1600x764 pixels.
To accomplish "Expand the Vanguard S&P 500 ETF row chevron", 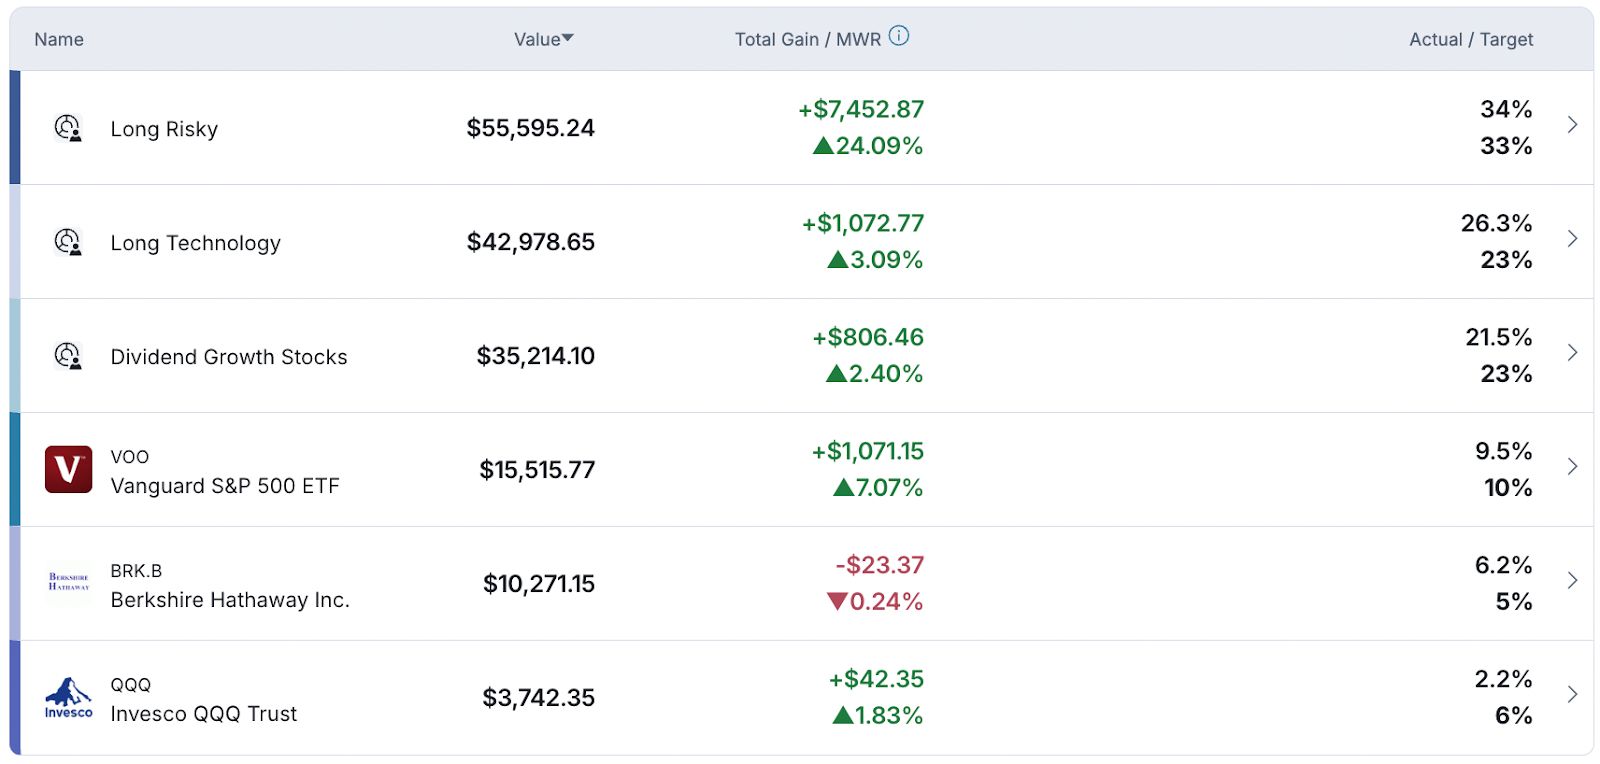I will 1572,466.
